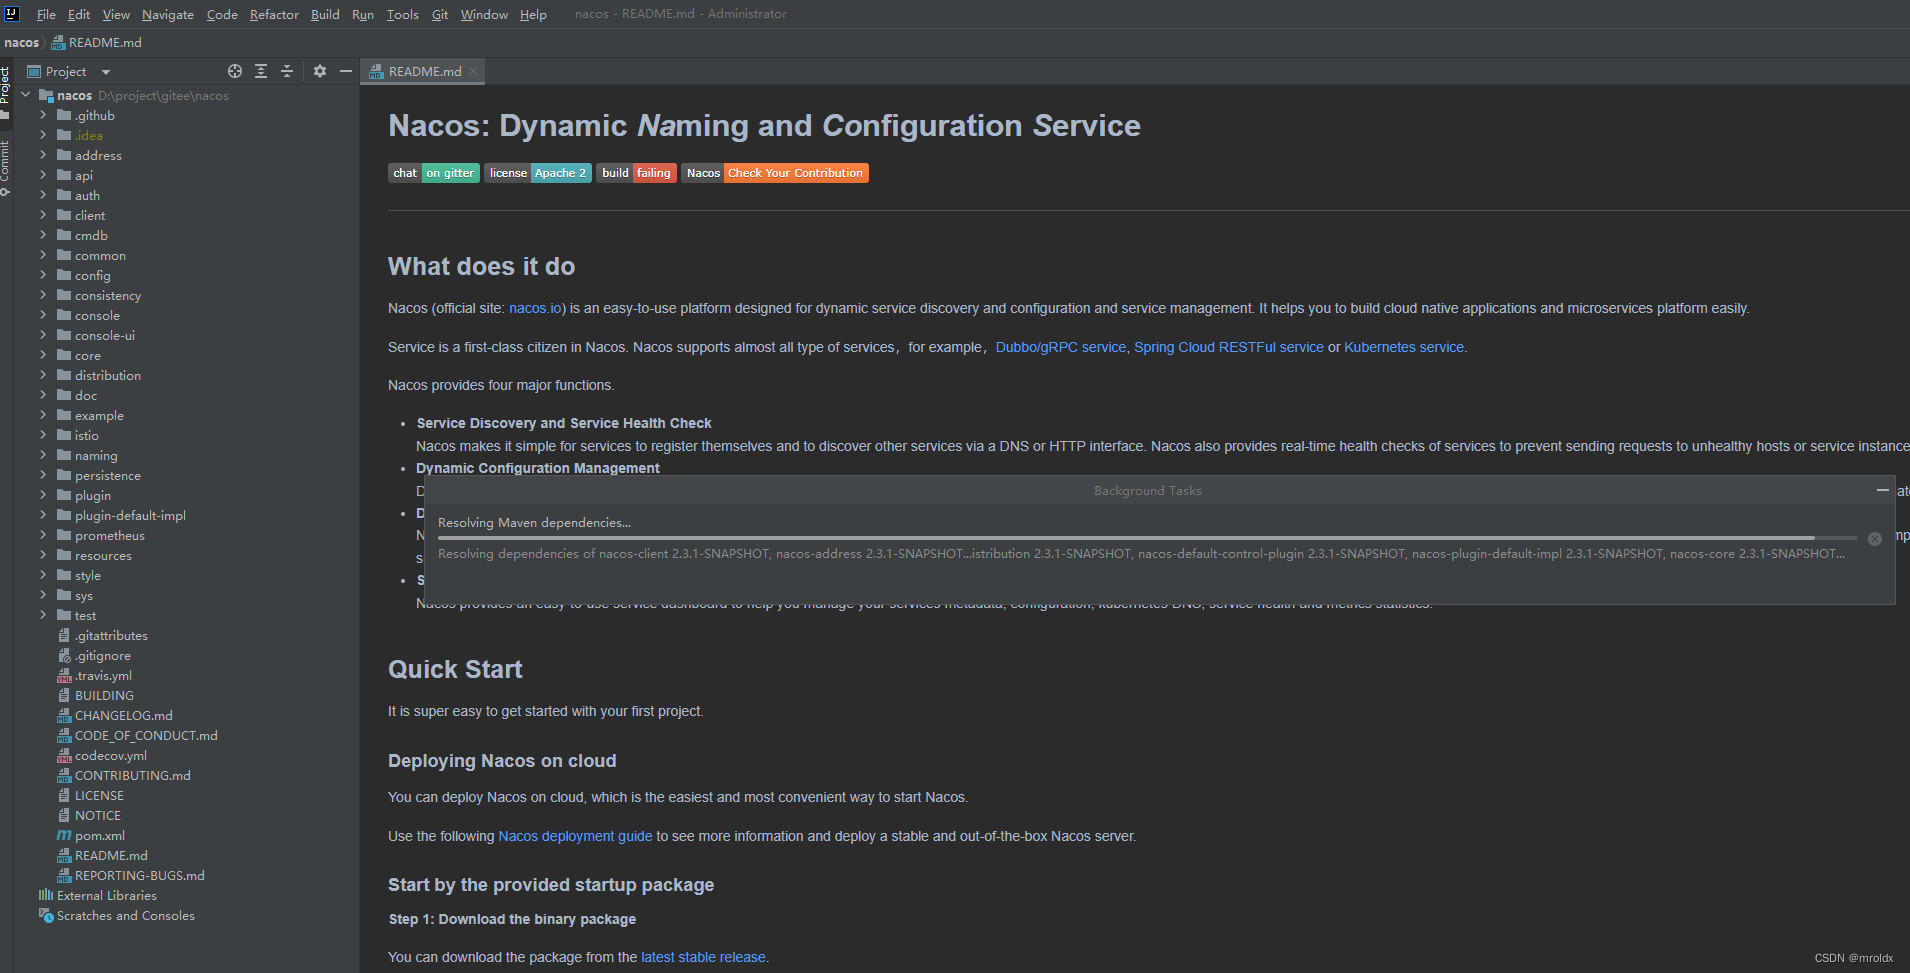
Task: Select the consistency folder
Action: [x=99, y=296]
